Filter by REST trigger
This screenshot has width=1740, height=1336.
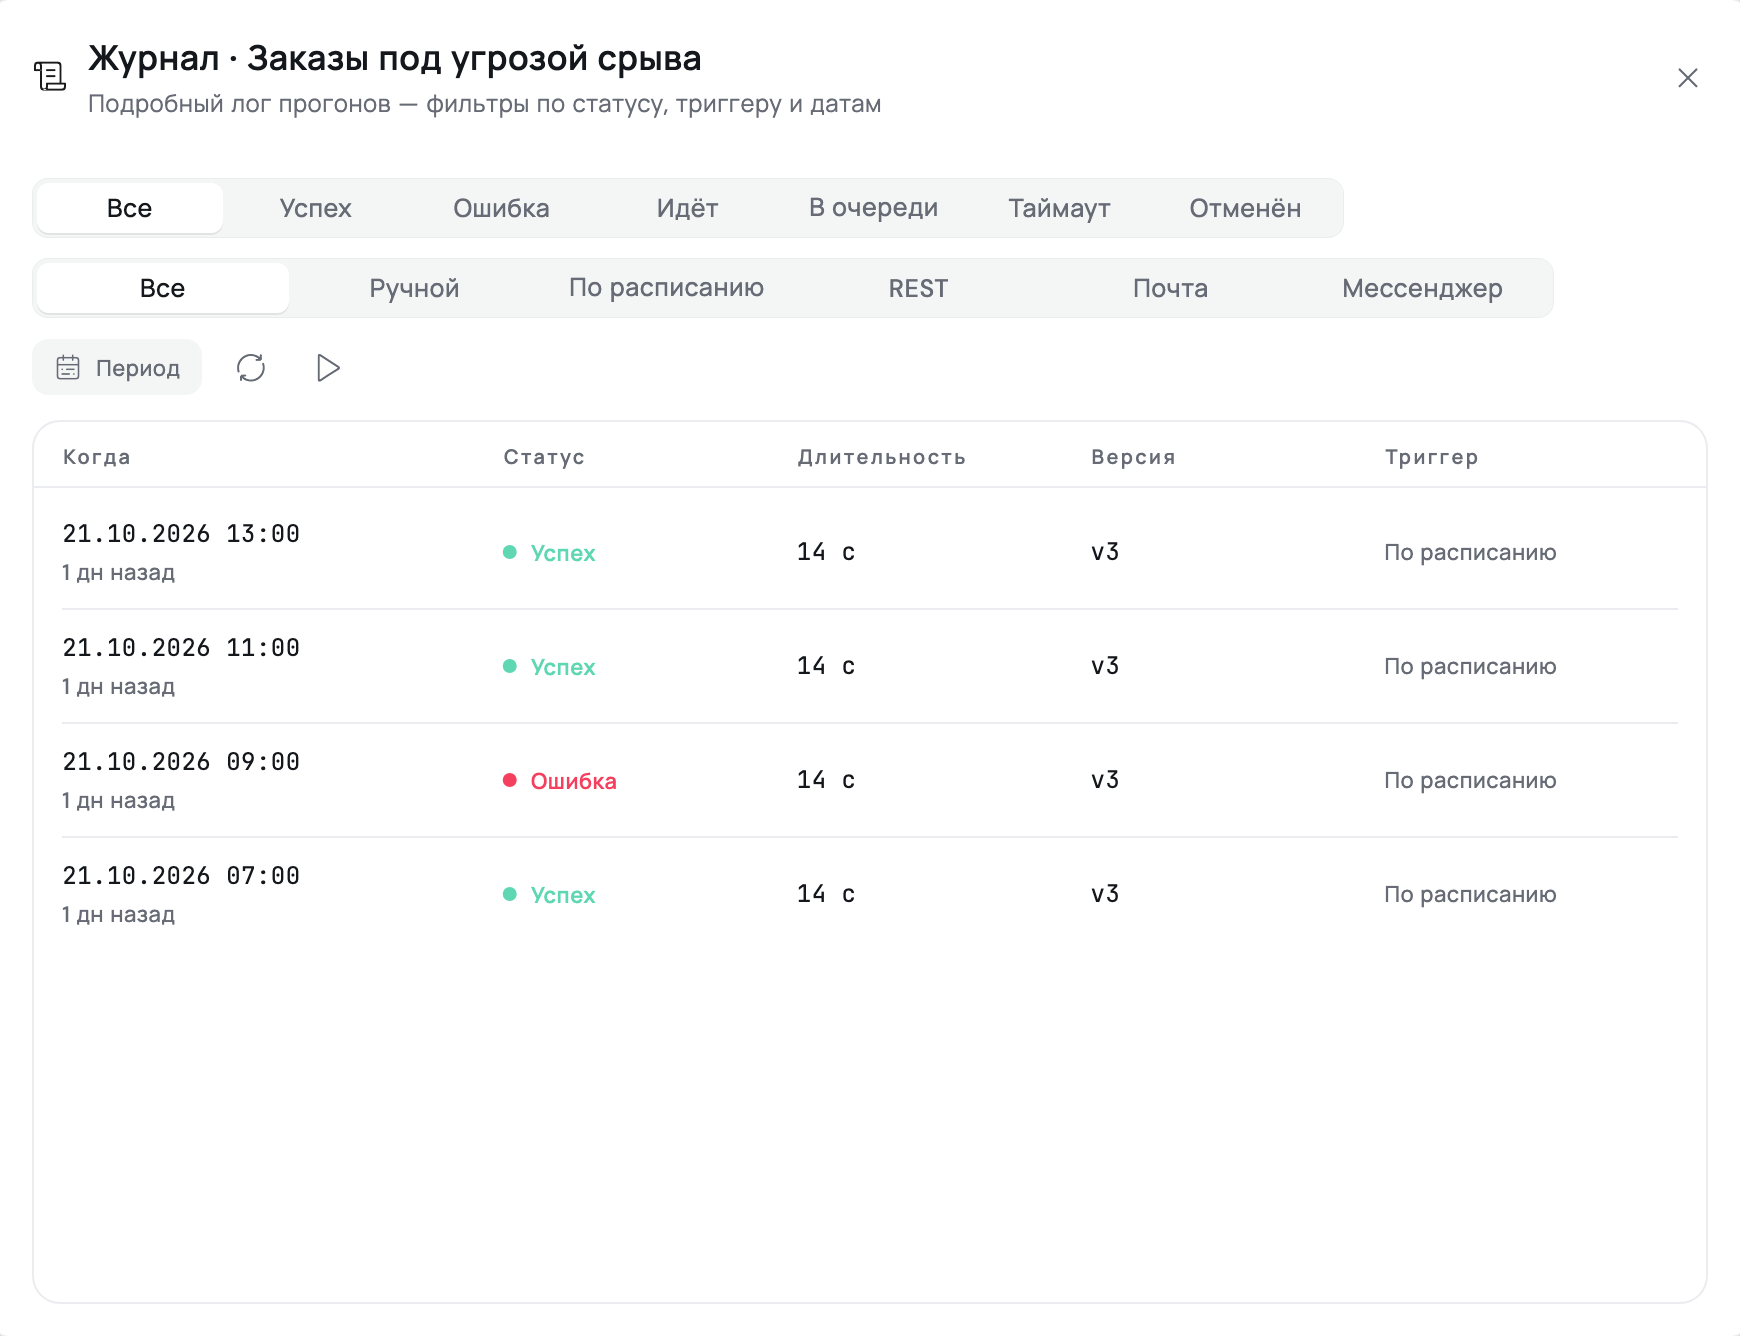pos(919,288)
